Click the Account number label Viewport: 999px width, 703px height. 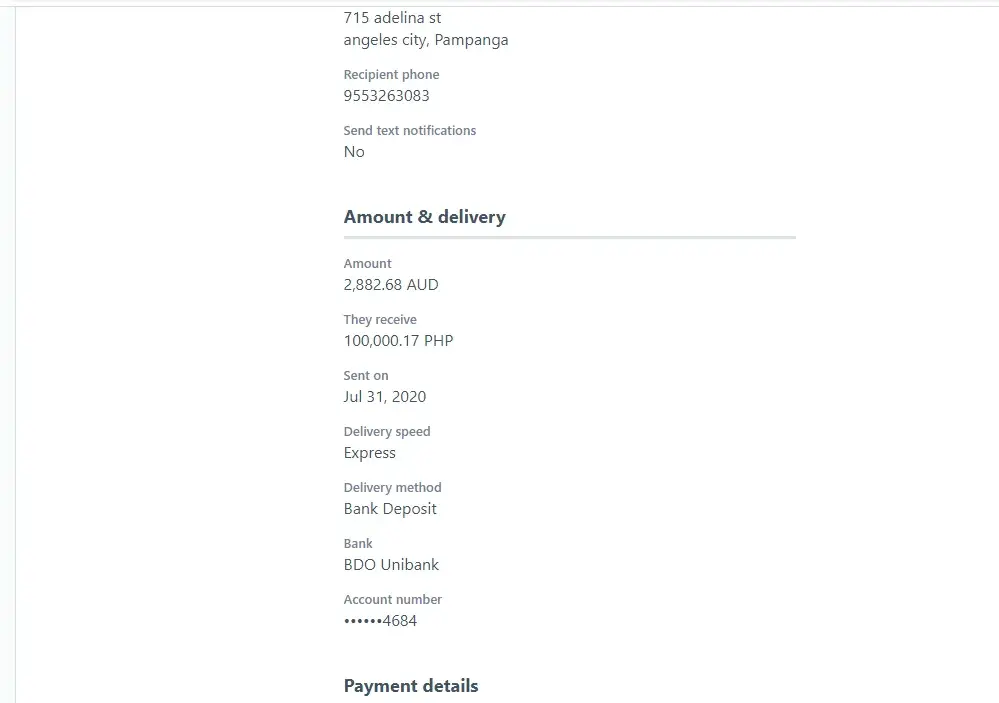[x=392, y=600]
